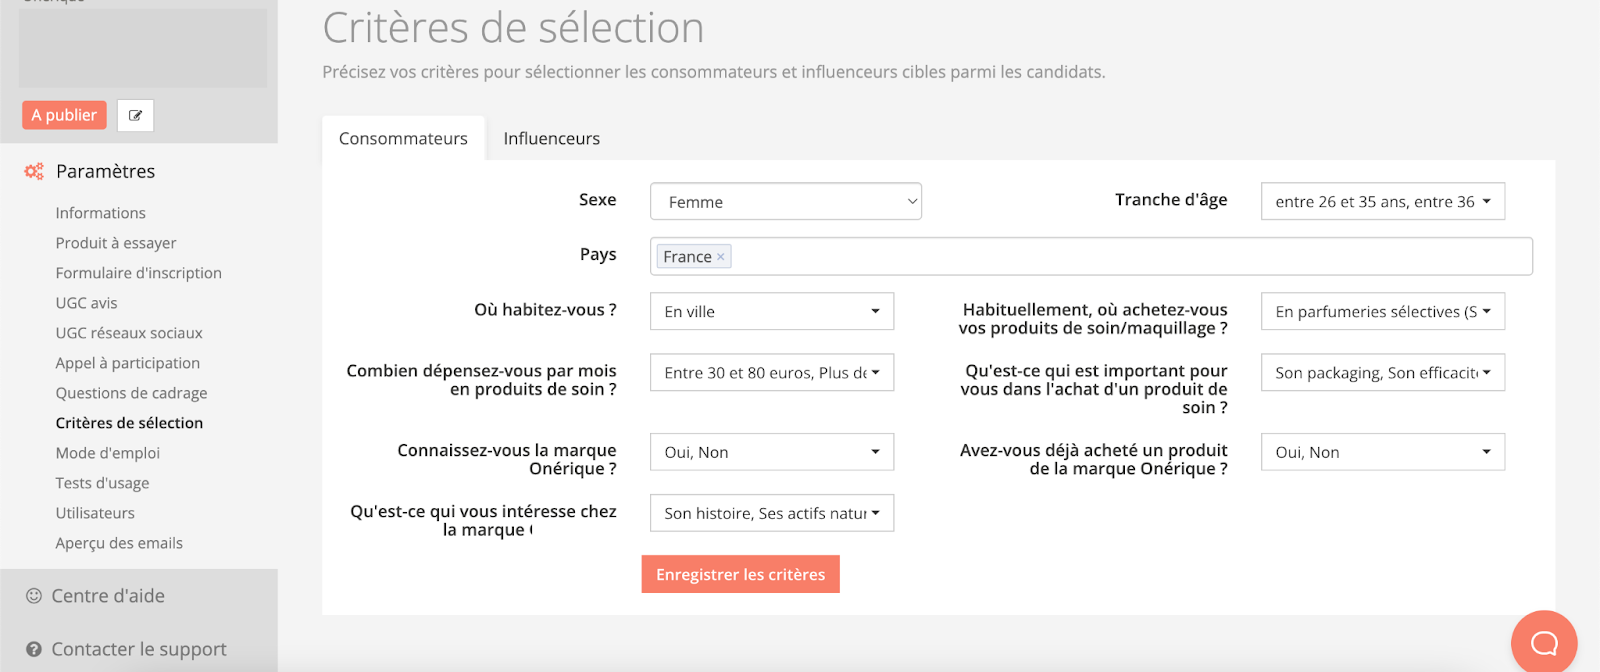Open the Mode d'emploi sidebar link

click(x=108, y=453)
